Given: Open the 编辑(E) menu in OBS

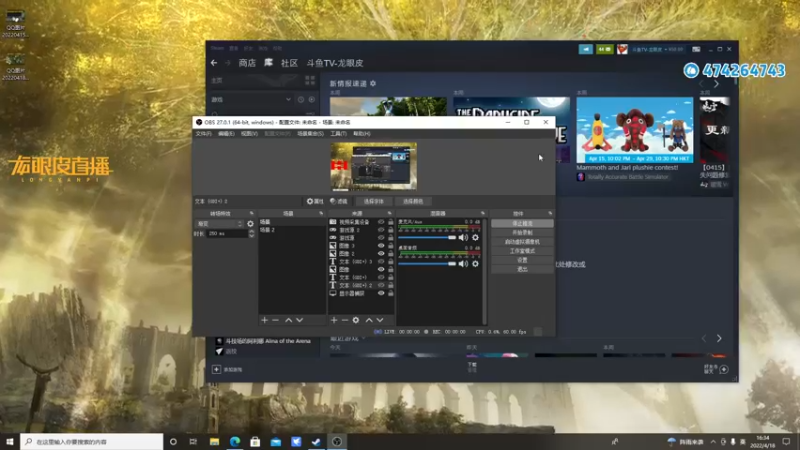Looking at the screenshot, I should click(x=226, y=134).
